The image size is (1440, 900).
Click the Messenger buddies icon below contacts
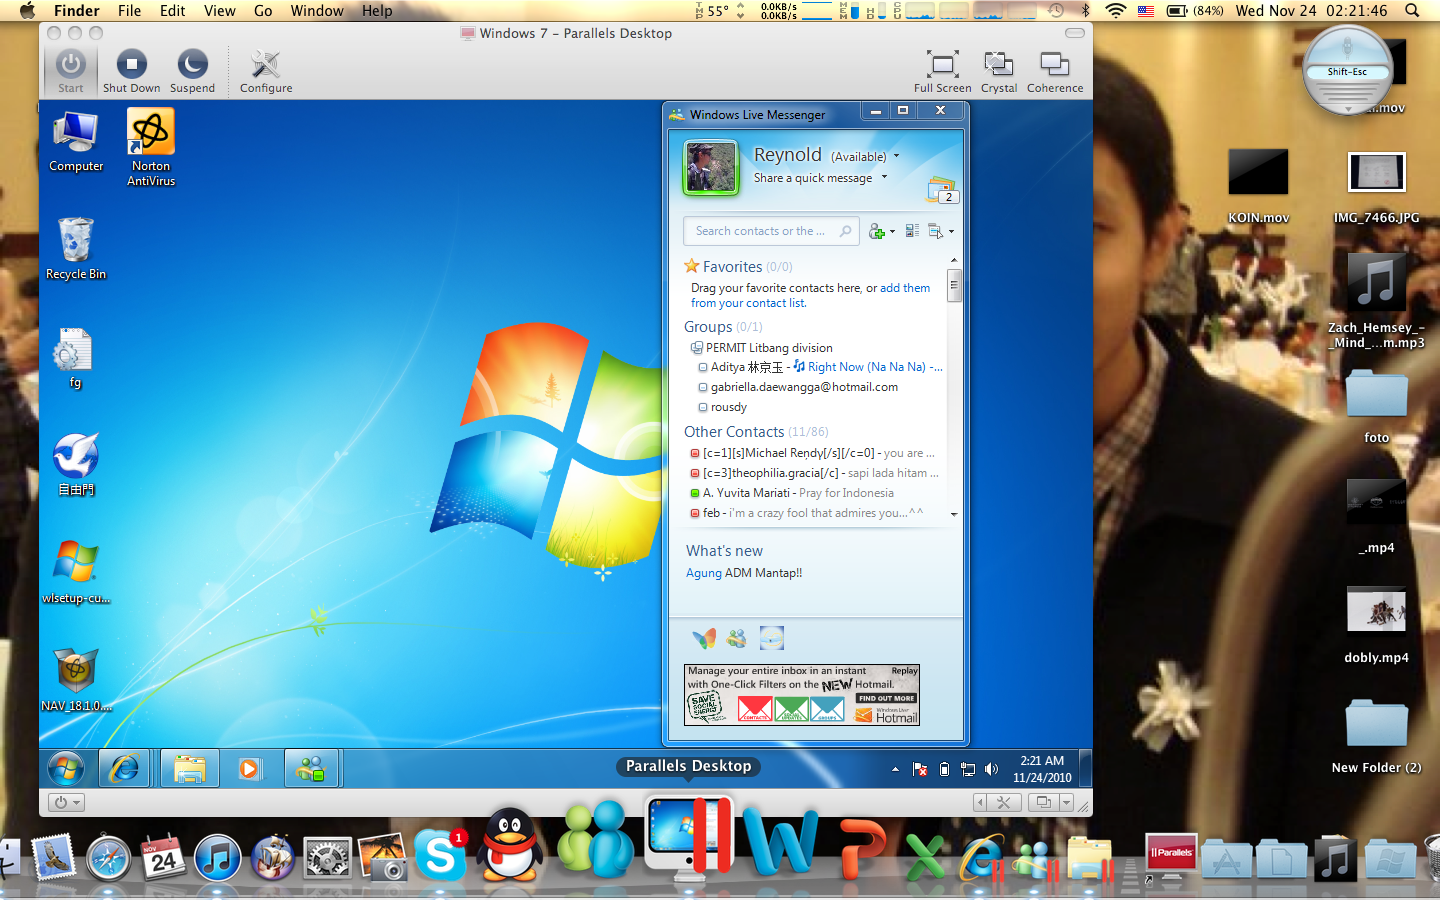pos(737,637)
